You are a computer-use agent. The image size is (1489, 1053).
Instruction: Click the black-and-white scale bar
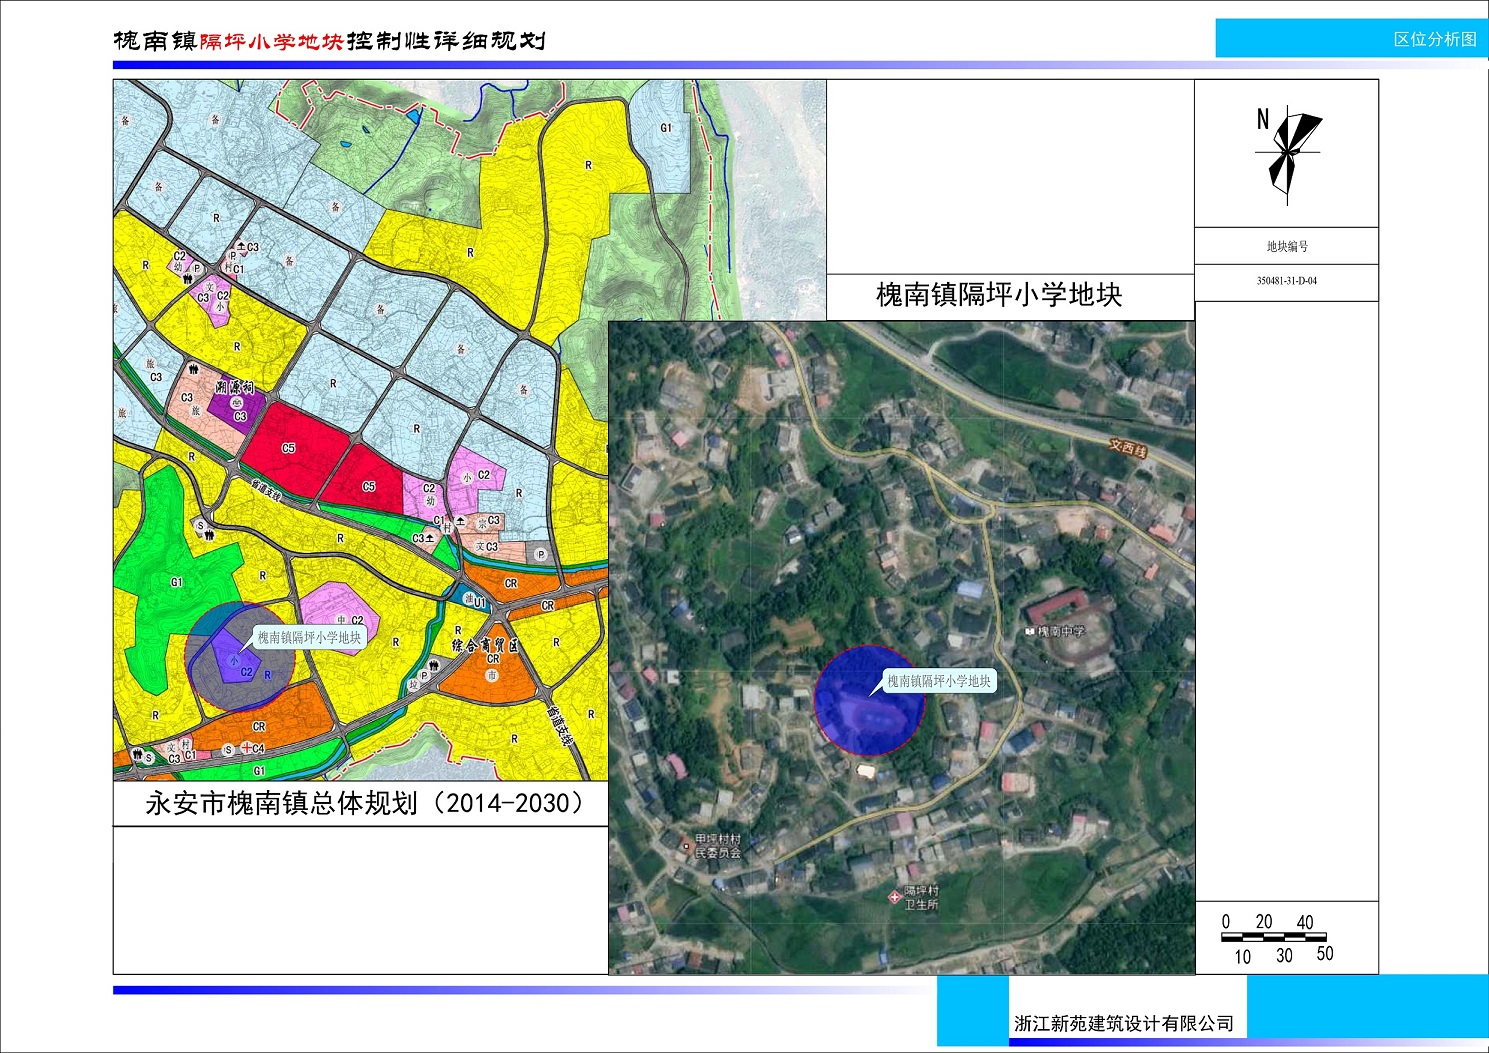1273,937
